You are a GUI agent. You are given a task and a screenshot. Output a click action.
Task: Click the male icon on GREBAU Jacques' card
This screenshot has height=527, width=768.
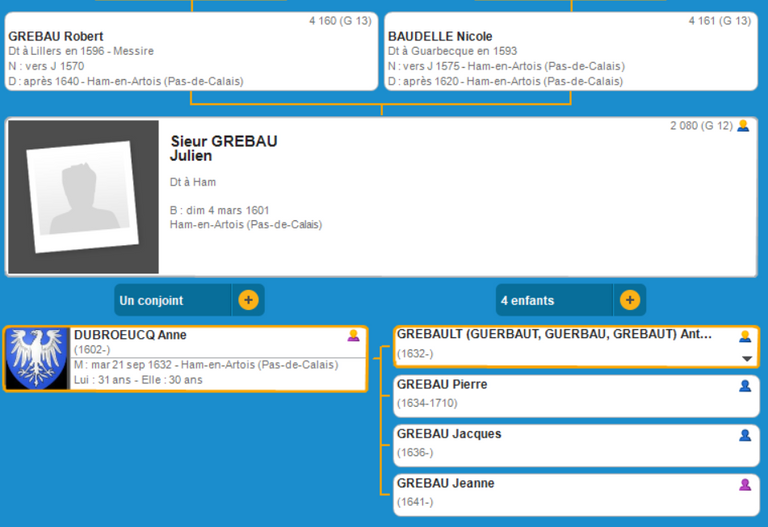(744, 435)
